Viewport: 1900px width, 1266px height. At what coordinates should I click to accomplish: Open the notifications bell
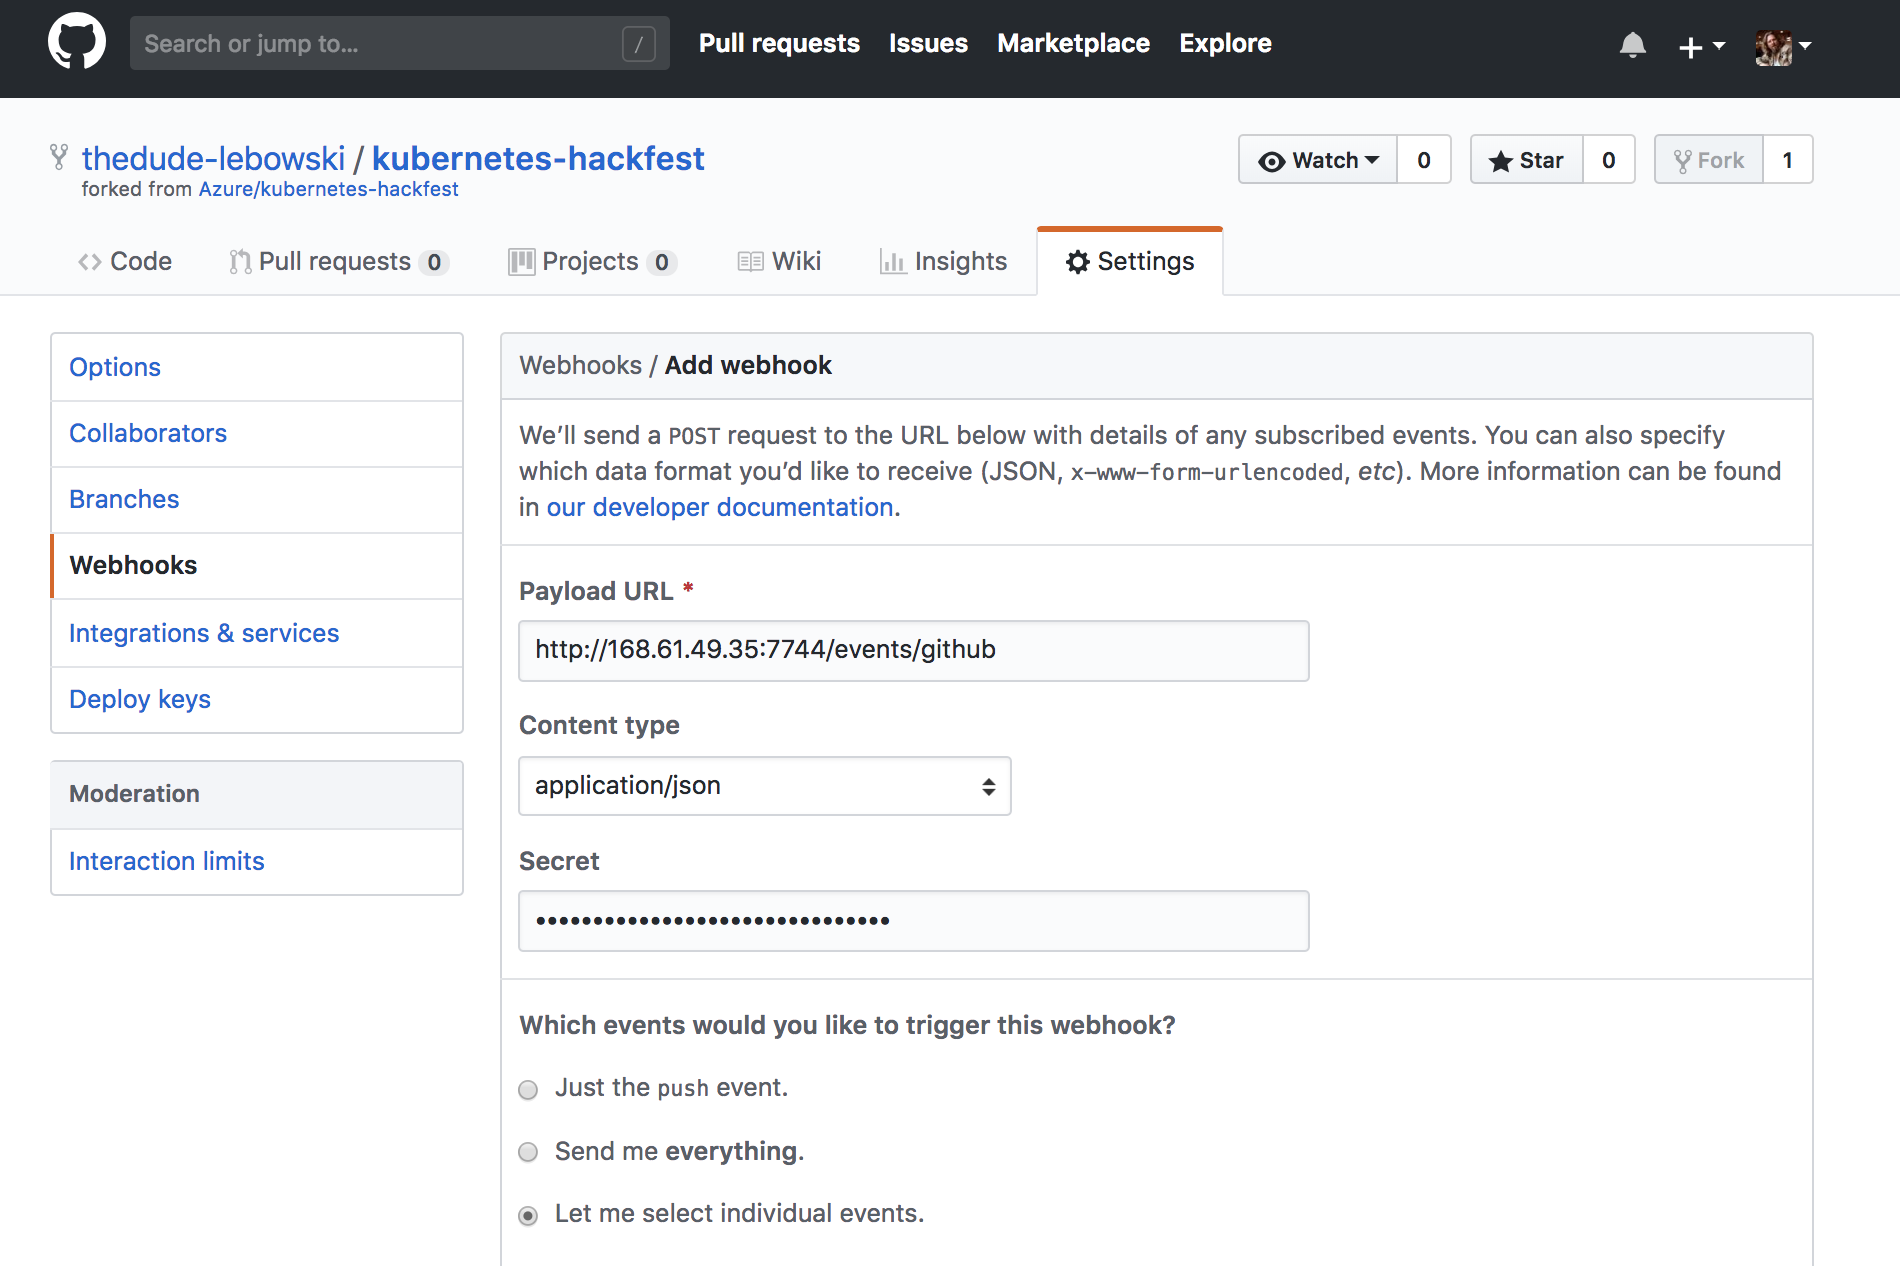(x=1632, y=45)
